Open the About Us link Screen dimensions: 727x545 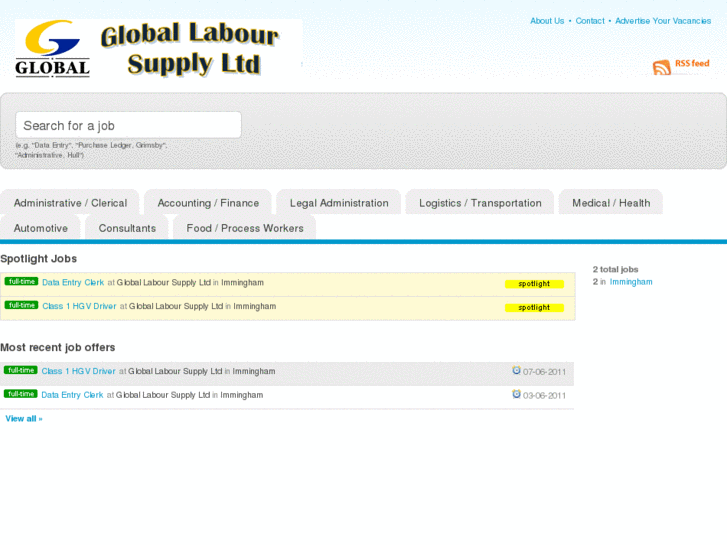coord(547,21)
